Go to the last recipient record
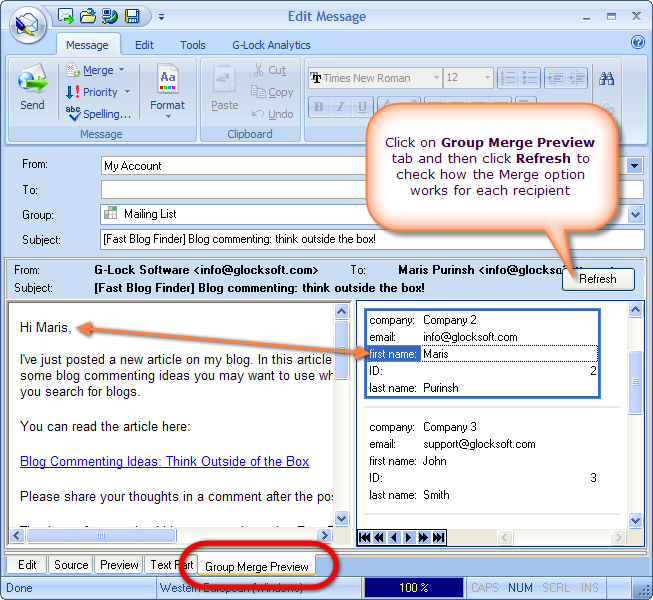This screenshot has height=600, width=653. (438, 538)
